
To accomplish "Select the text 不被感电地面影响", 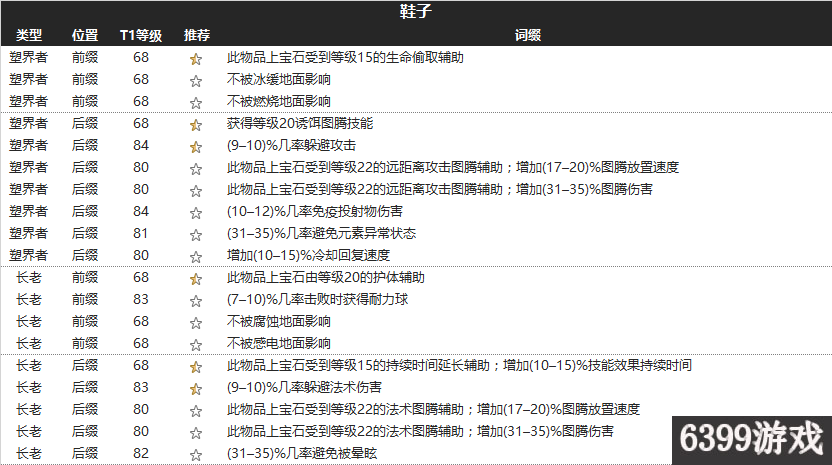I will (279, 343).
